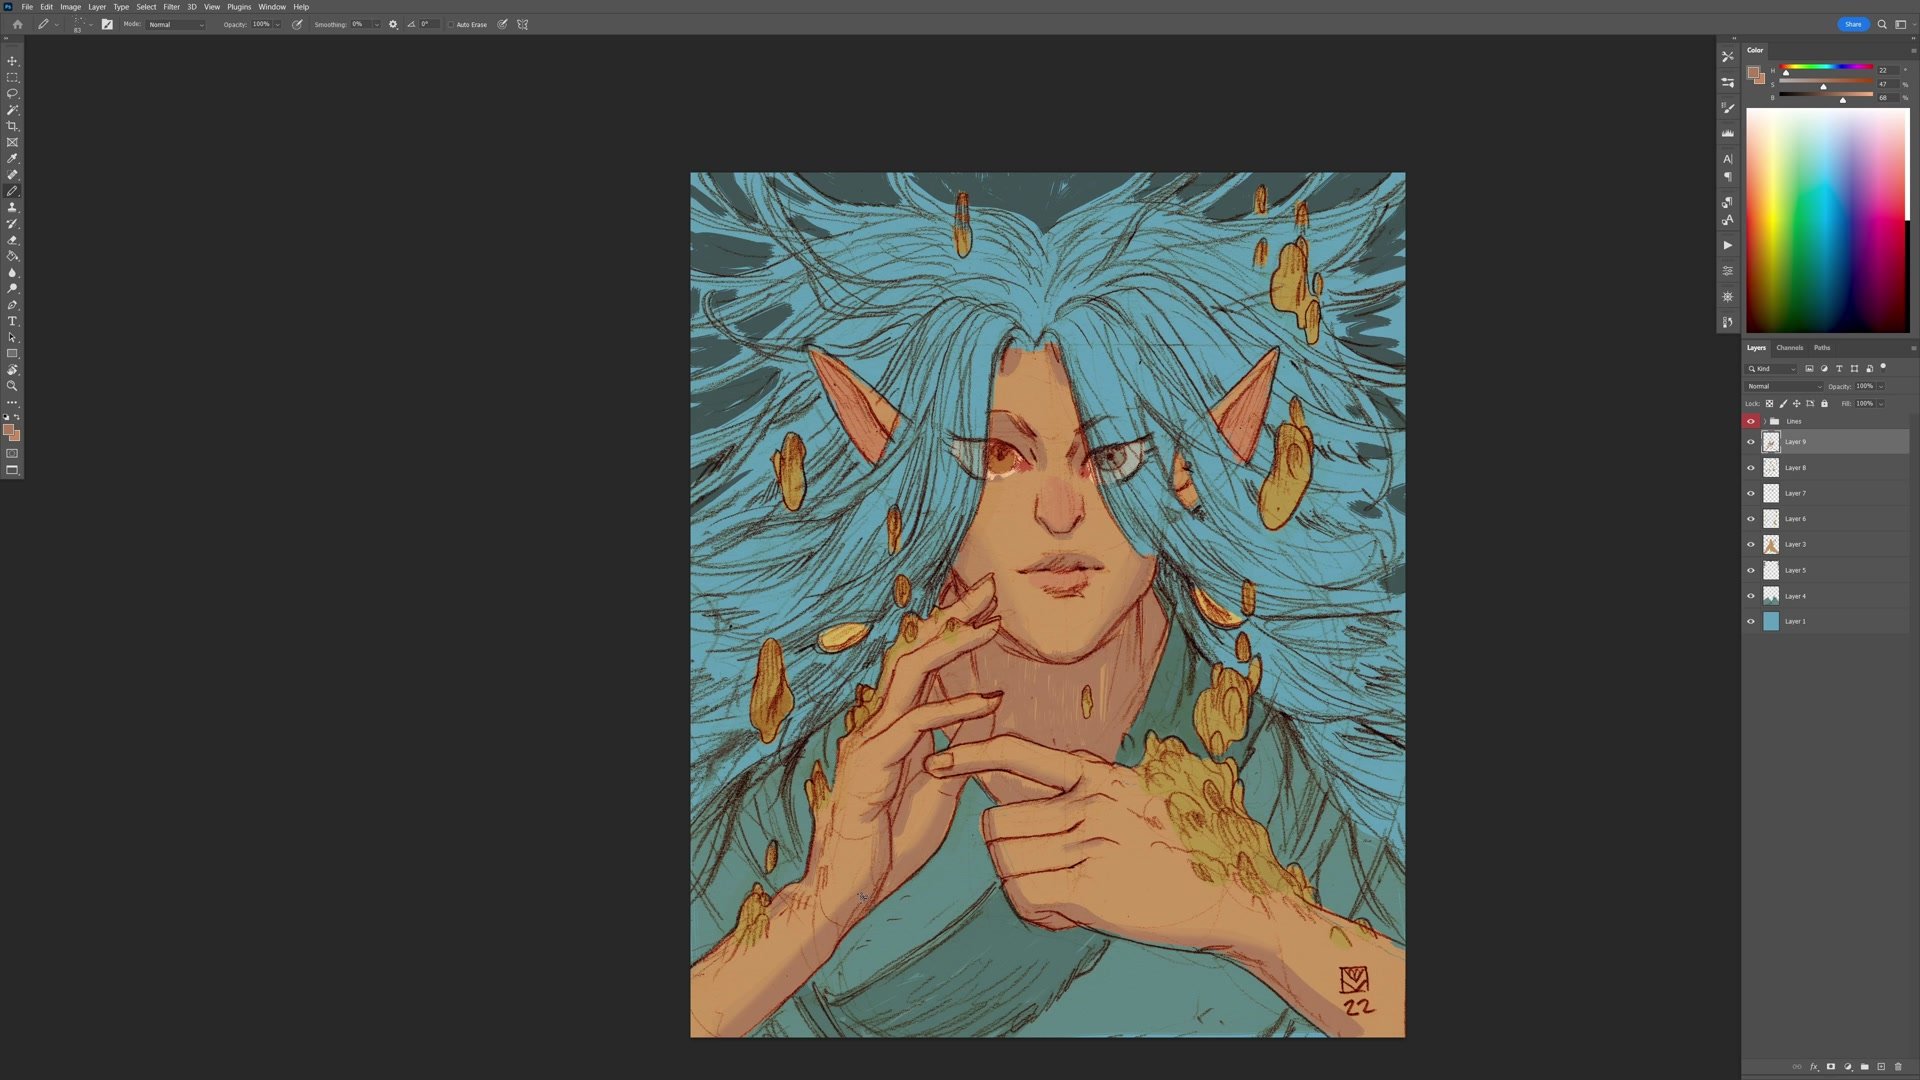Open the Filter menu
Viewport: 1920px width, 1080px height.
click(171, 7)
